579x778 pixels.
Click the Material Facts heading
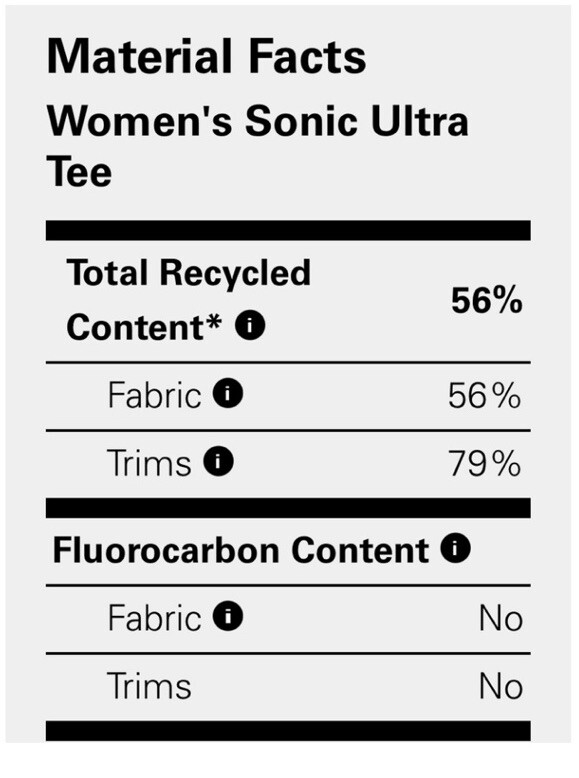click(206, 57)
